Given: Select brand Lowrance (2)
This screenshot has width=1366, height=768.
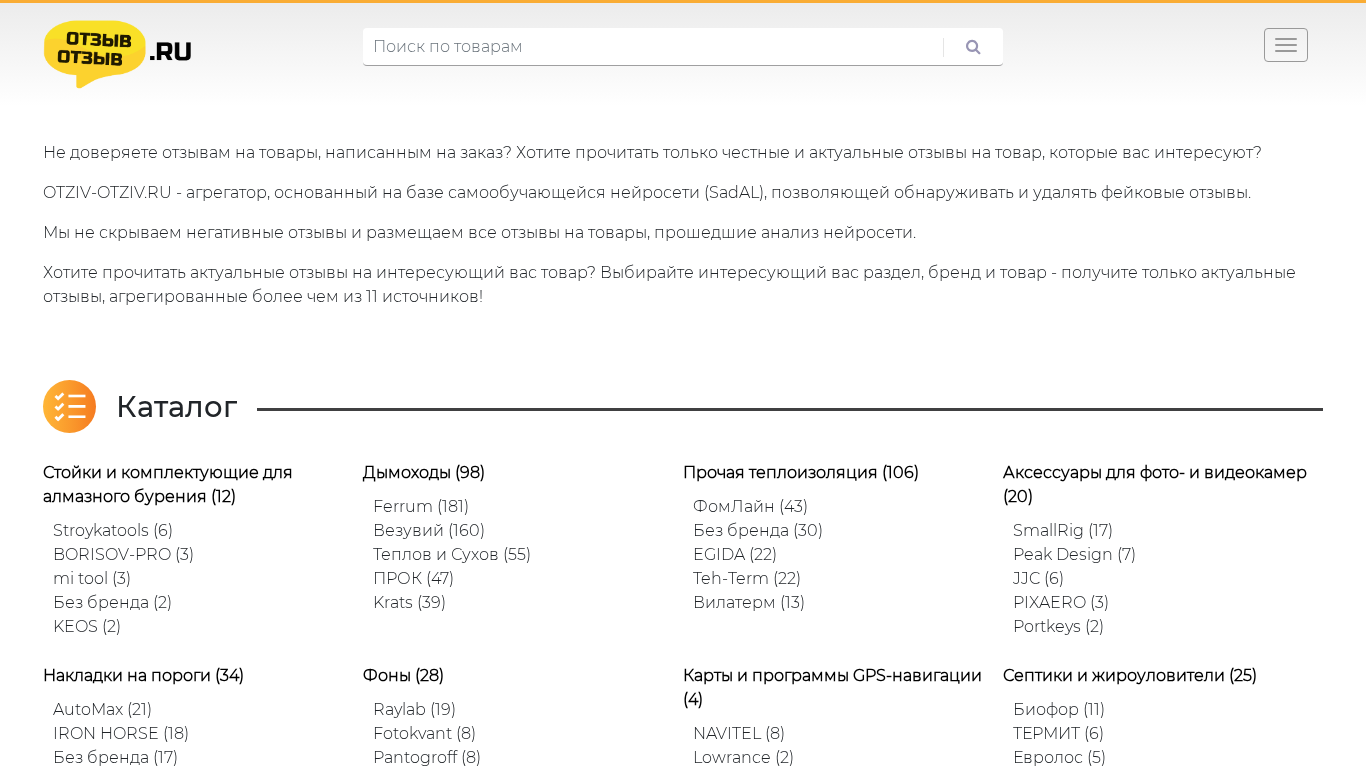Looking at the screenshot, I should pos(743,757).
